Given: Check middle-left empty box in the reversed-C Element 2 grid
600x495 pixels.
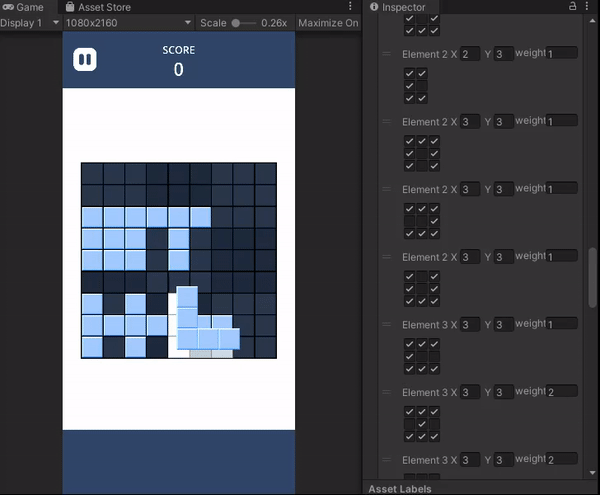Looking at the screenshot, I should tap(409, 221).
